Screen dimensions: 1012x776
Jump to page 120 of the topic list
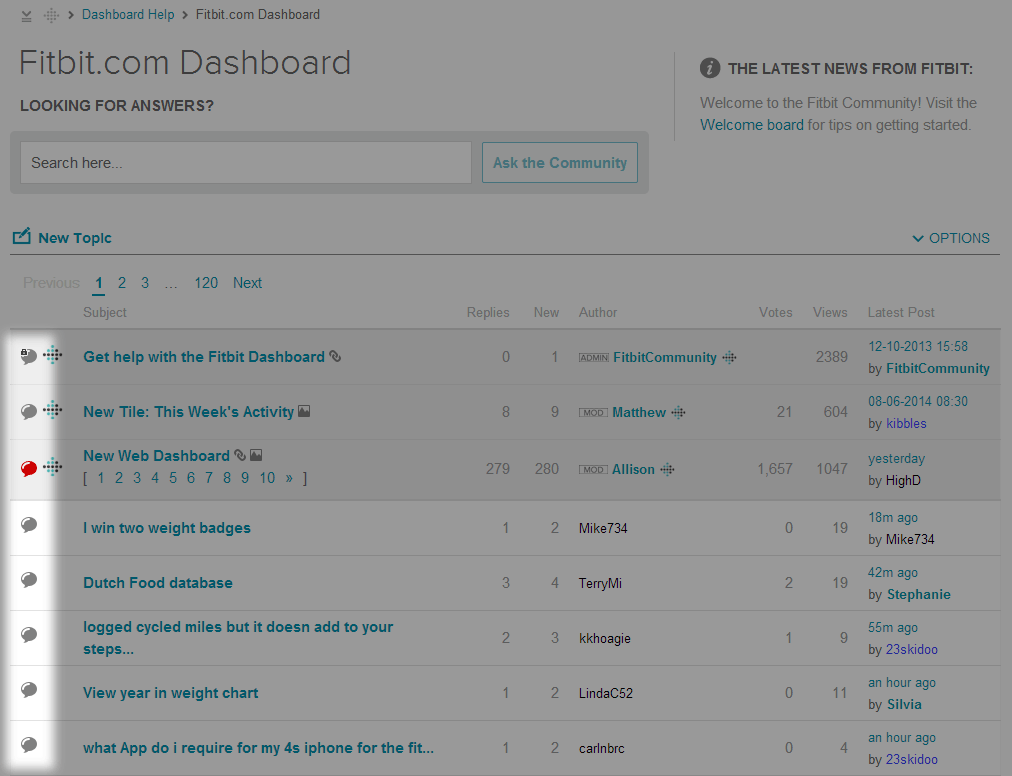click(206, 283)
